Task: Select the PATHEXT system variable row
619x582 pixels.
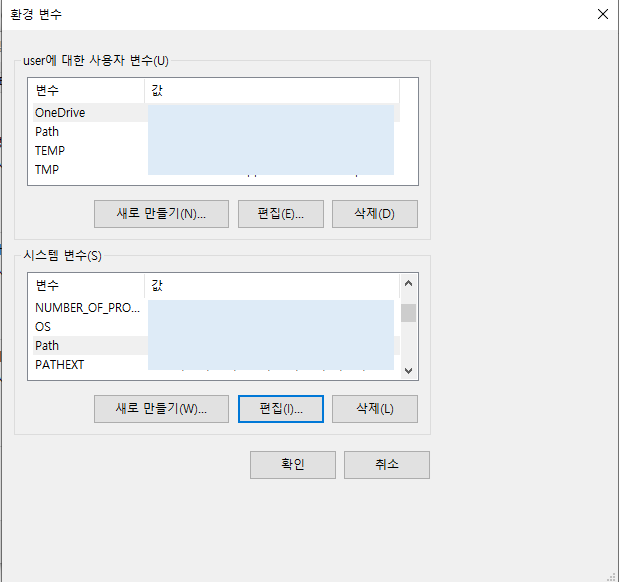Action: [216, 364]
